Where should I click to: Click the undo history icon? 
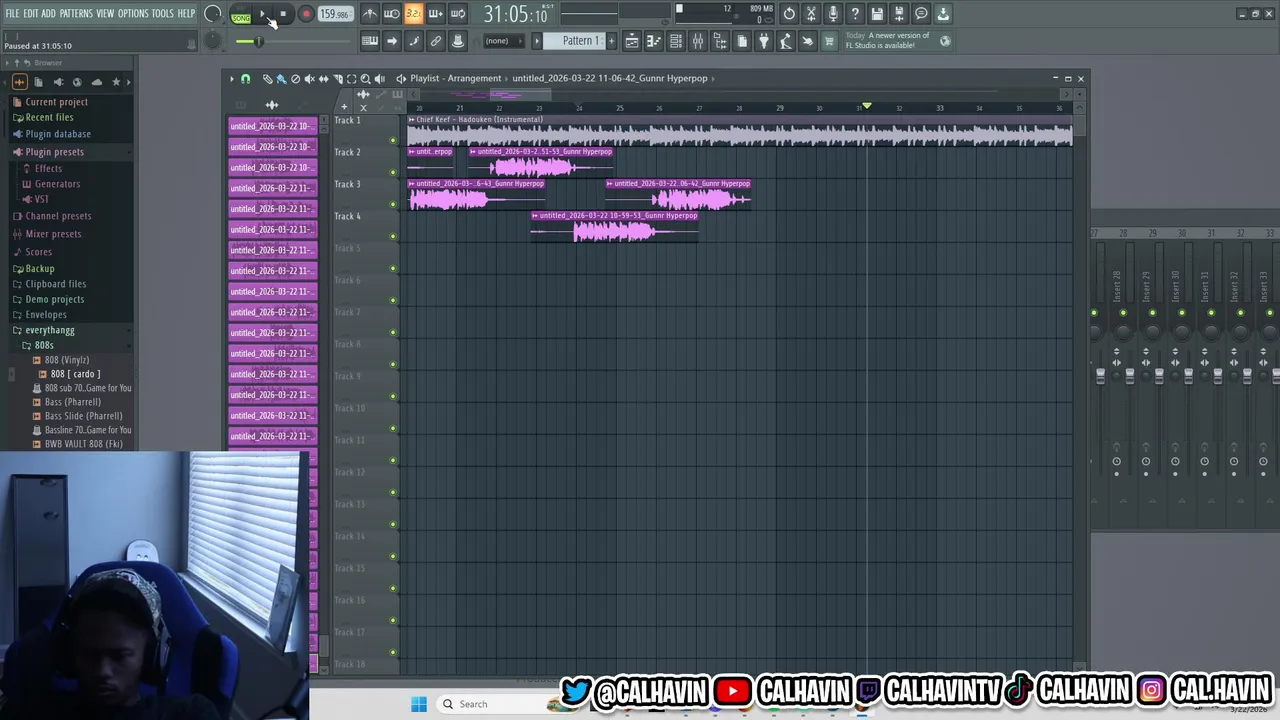click(789, 14)
